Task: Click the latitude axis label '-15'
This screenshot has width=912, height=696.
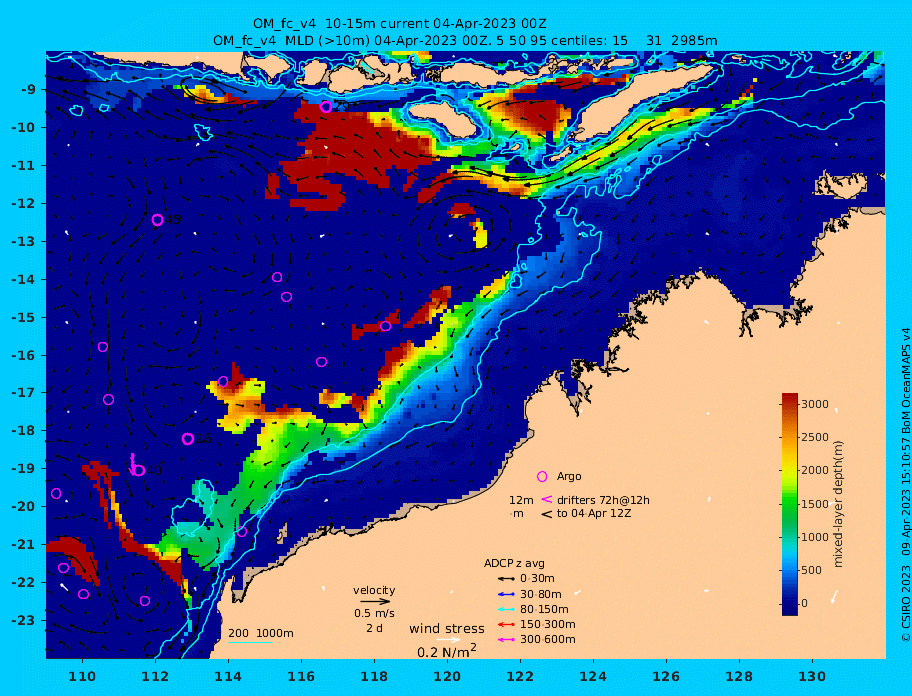Action: tap(23, 317)
